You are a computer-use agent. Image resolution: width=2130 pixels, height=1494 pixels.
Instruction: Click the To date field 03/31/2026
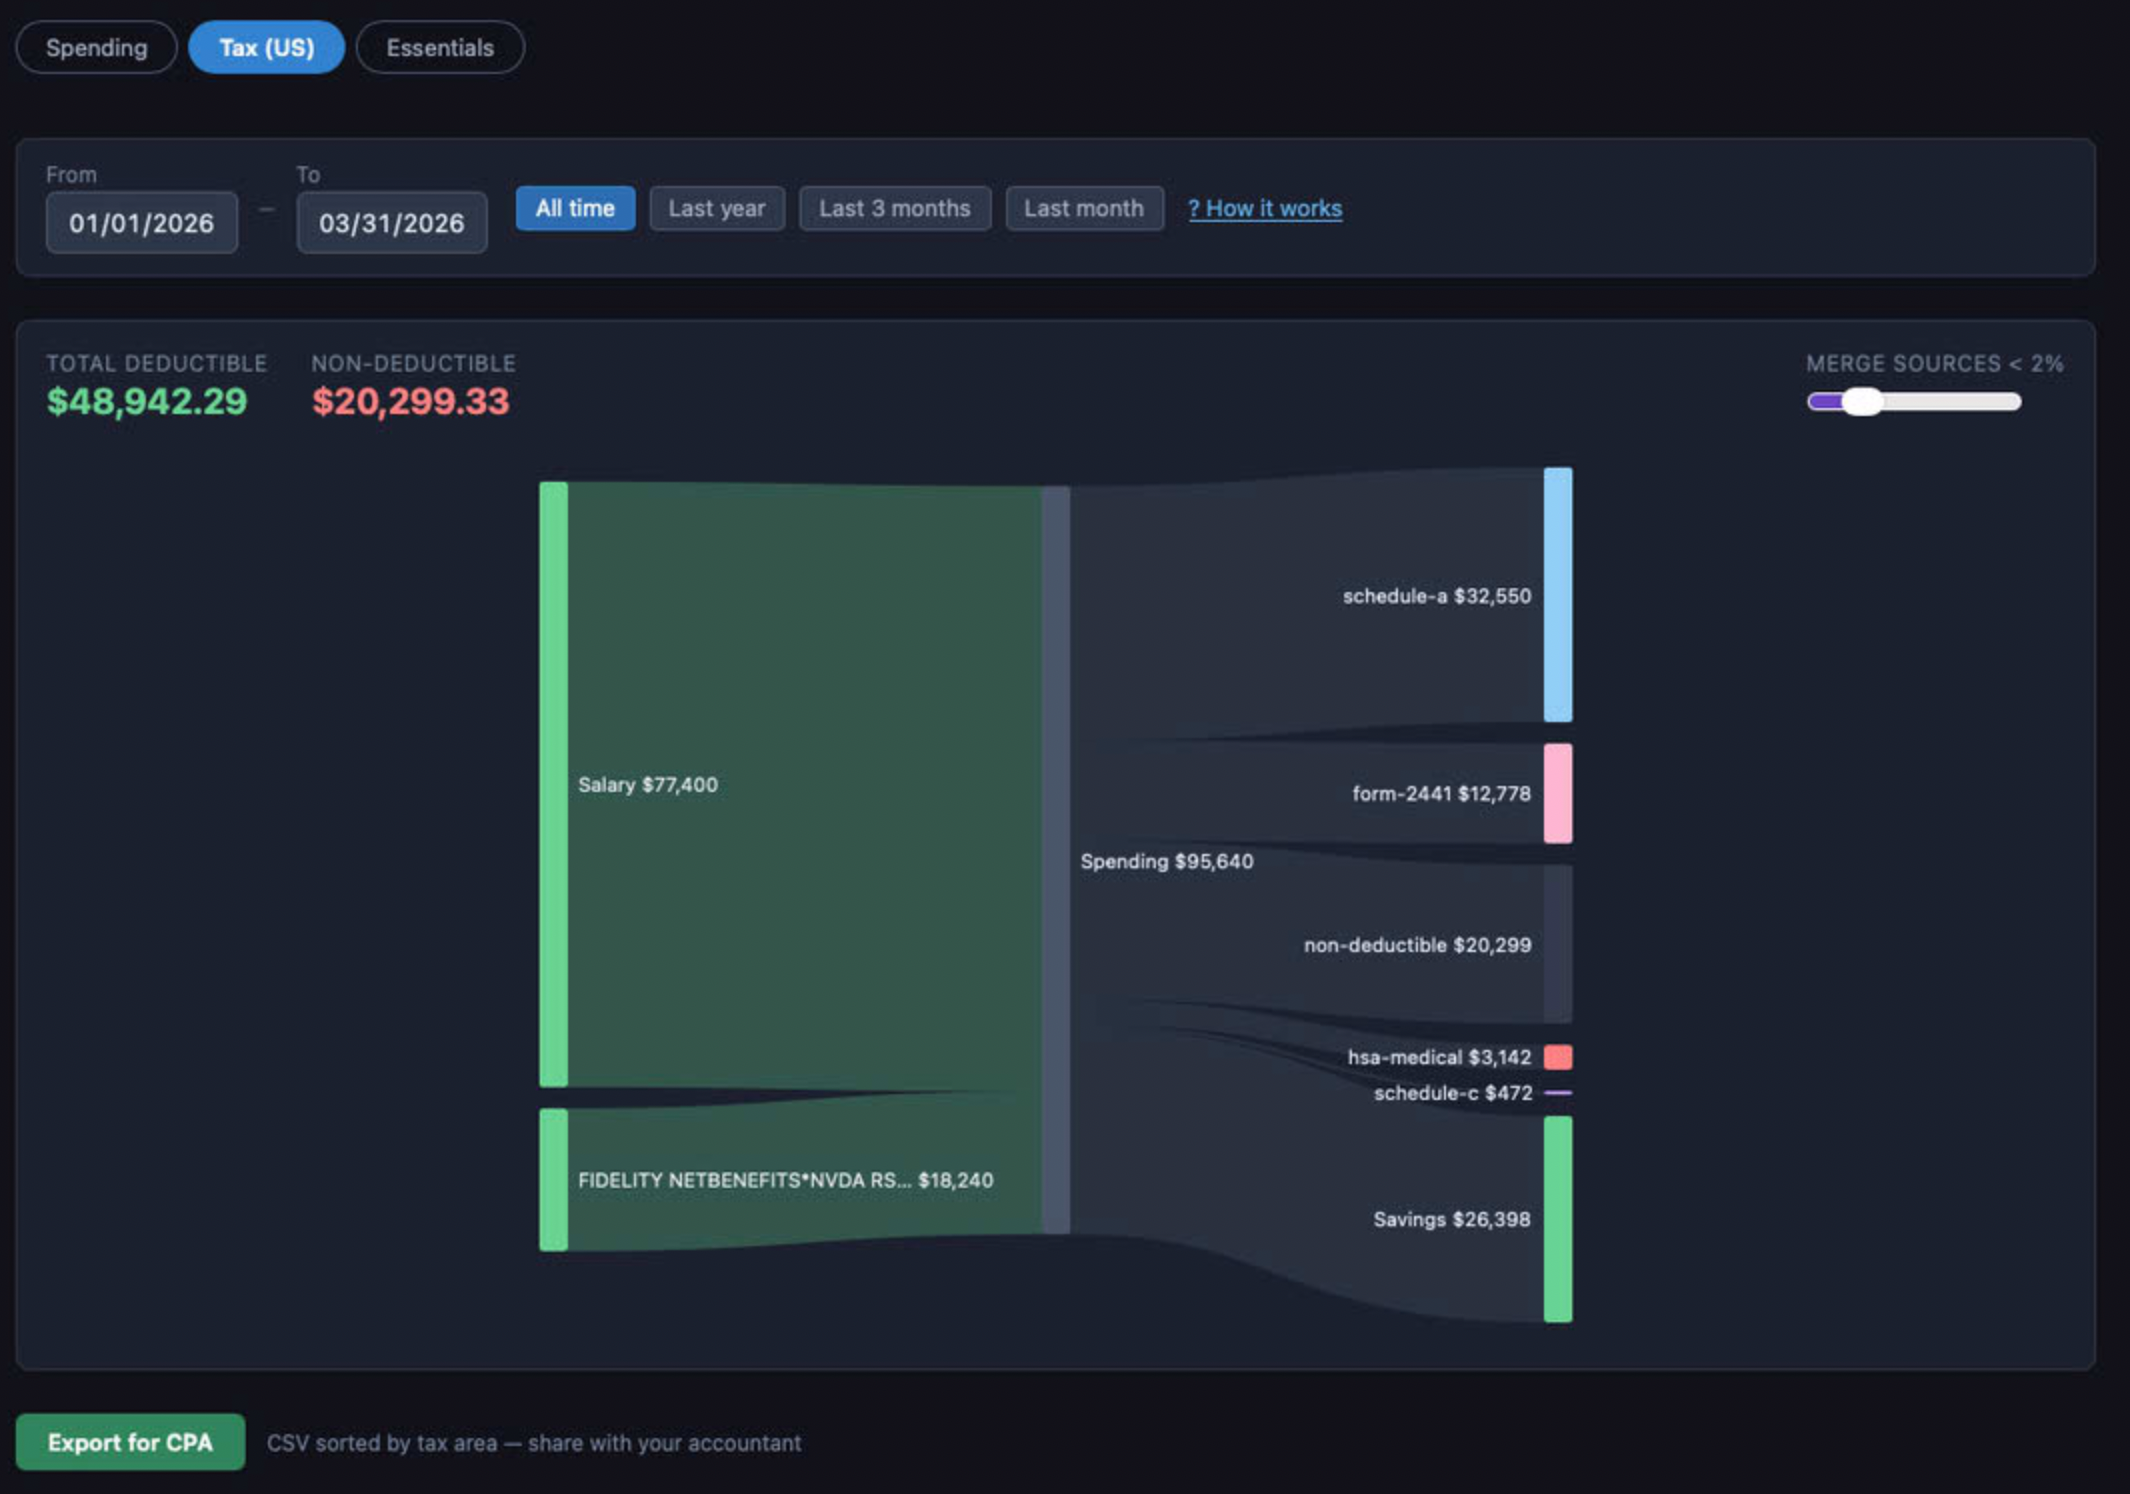point(392,222)
